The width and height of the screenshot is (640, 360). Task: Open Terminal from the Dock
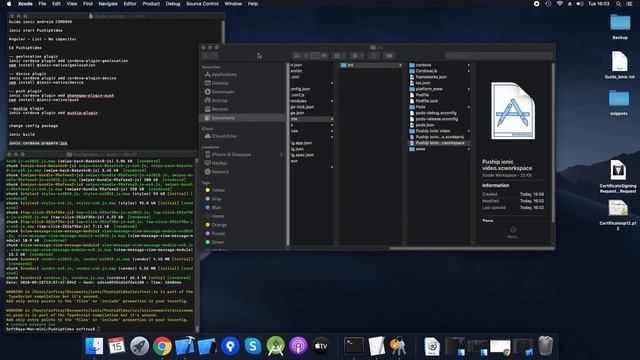click(354, 346)
